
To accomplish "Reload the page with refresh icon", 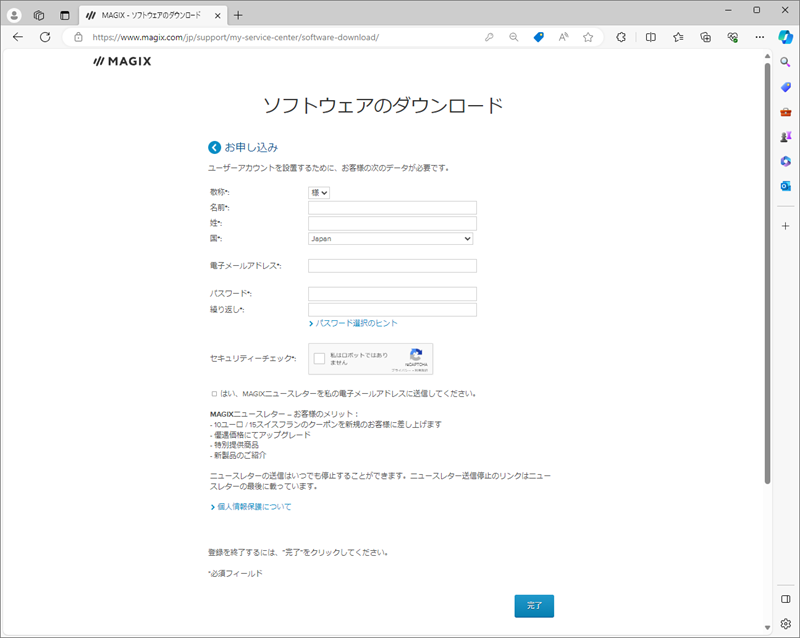I will (45, 37).
